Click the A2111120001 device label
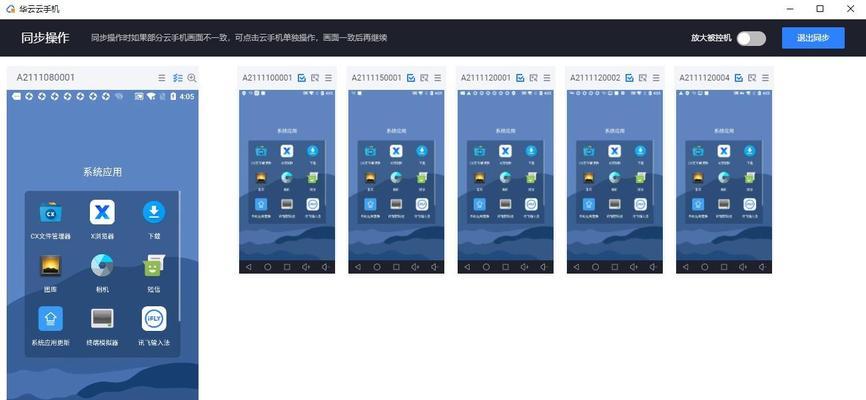 486,78
